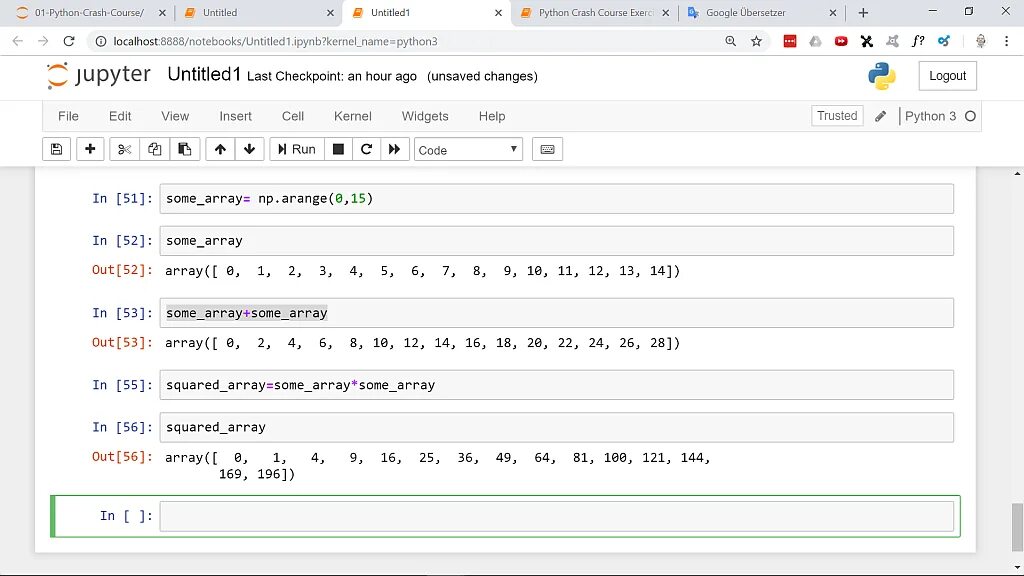
Task: Click the Jupyter logo
Action: coord(99,75)
